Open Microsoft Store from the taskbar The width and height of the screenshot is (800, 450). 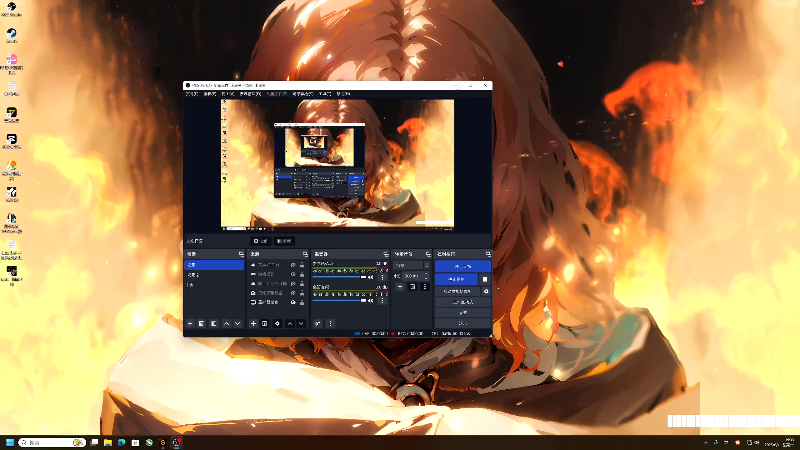(135, 442)
